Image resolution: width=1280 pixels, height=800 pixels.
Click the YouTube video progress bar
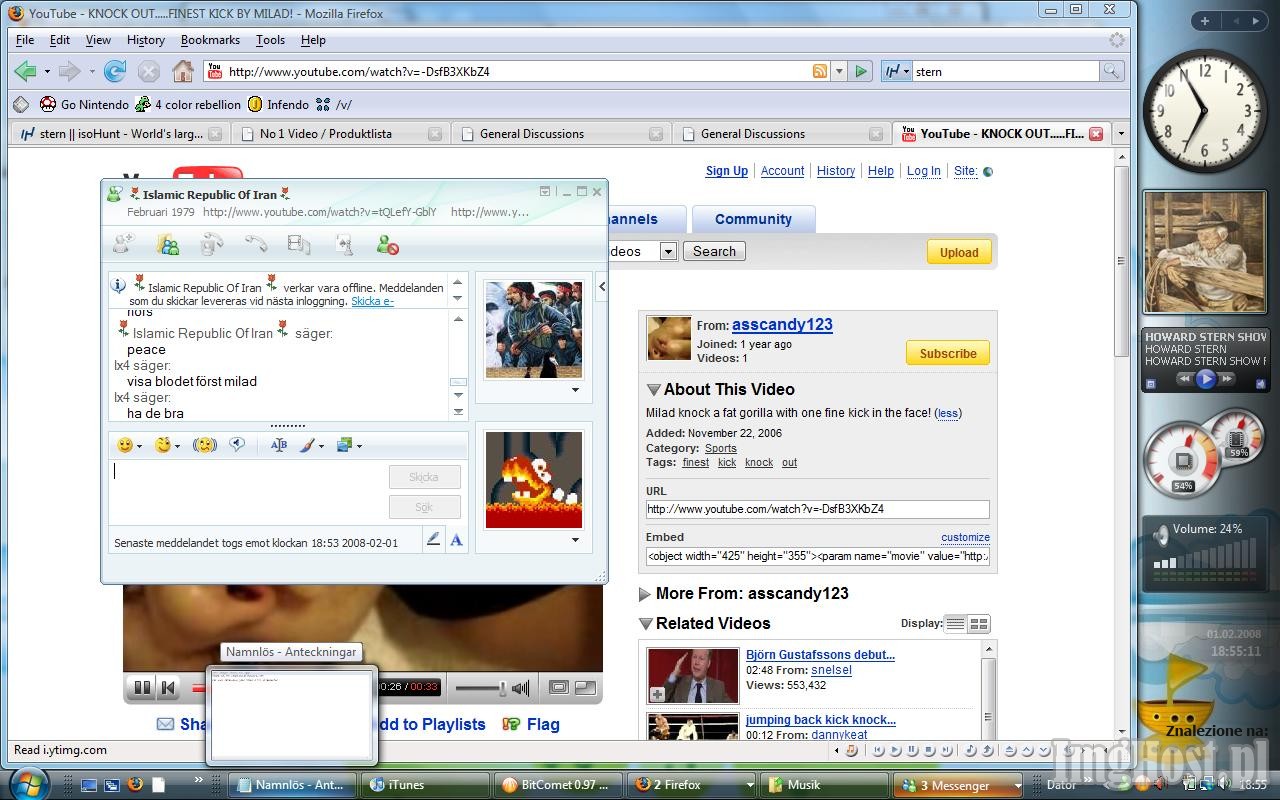(x=199, y=687)
